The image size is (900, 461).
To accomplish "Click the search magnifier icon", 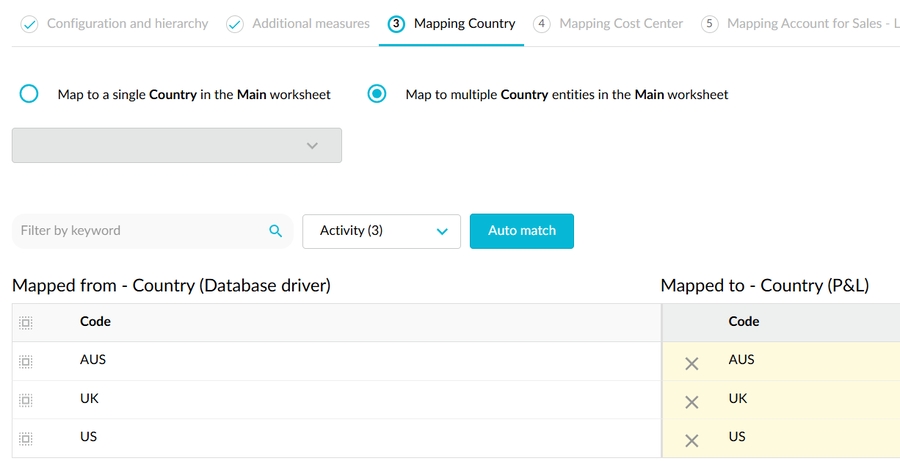I will (x=276, y=231).
